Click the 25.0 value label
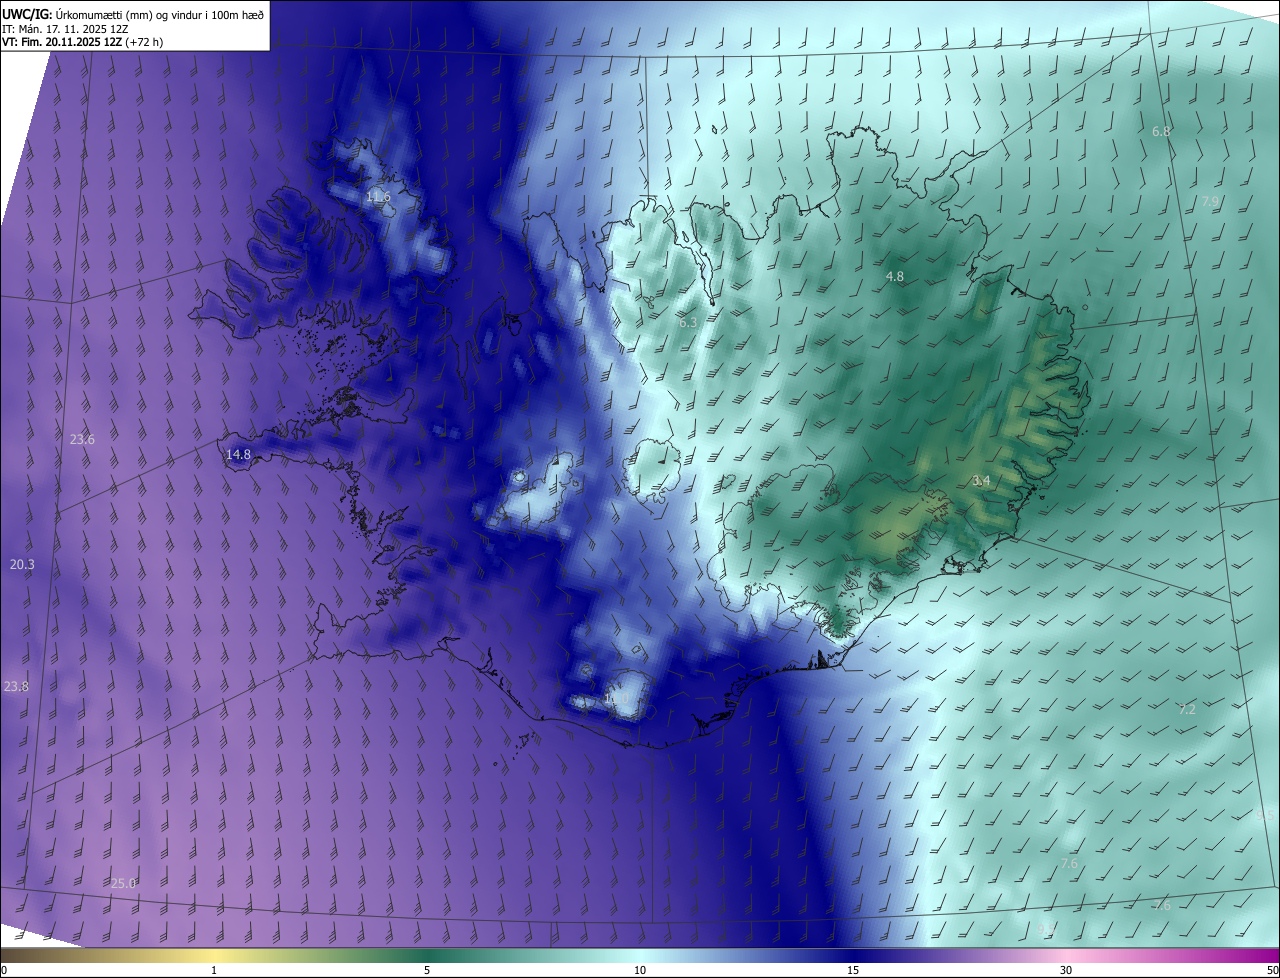Image resolution: width=1280 pixels, height=978 pixels. pyautogui.click(x=123, y=883)
